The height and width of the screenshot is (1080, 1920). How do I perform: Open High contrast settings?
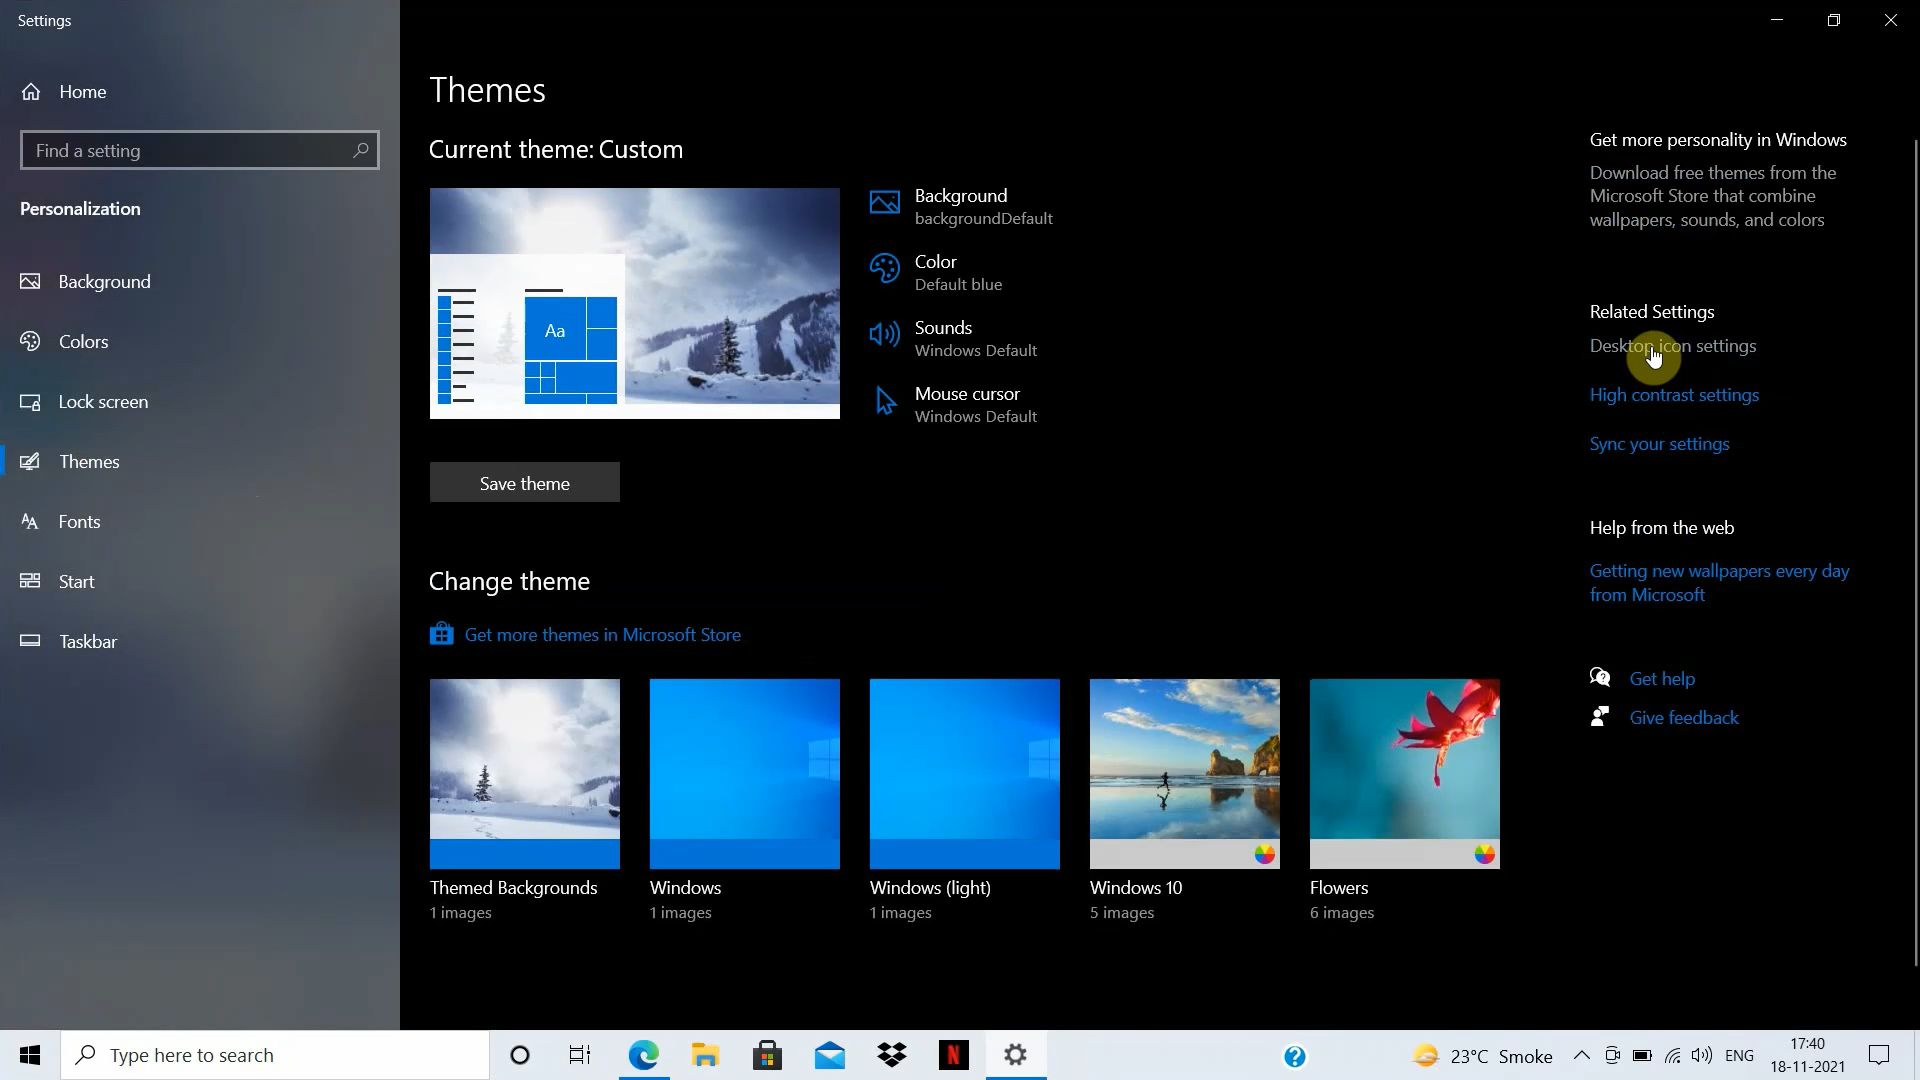(x=1674, y=394)
